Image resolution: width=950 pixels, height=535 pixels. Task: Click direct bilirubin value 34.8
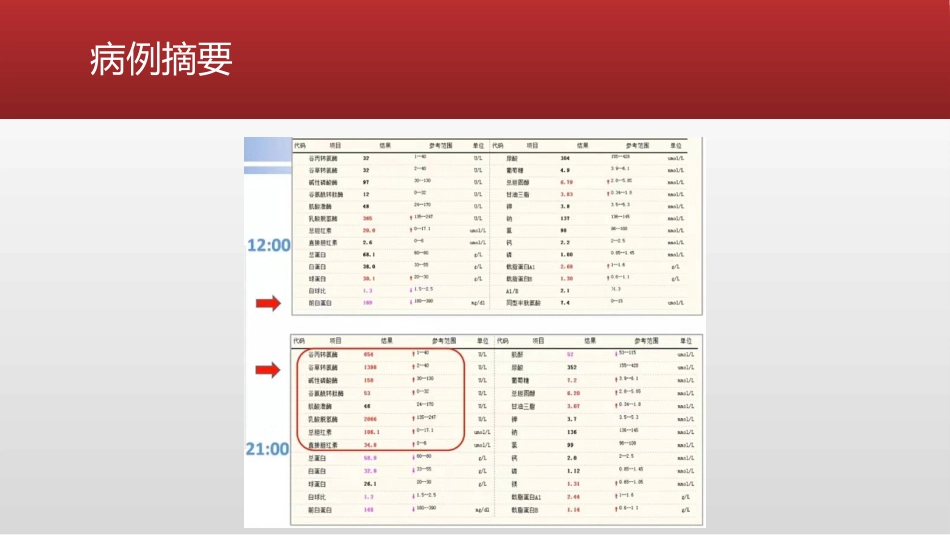pos(370,445)
